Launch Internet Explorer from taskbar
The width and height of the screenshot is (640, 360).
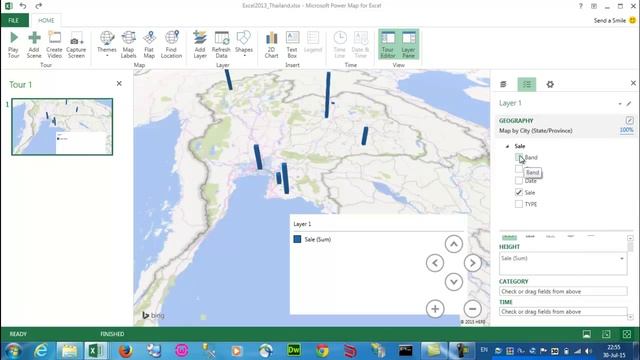[41, 351]
